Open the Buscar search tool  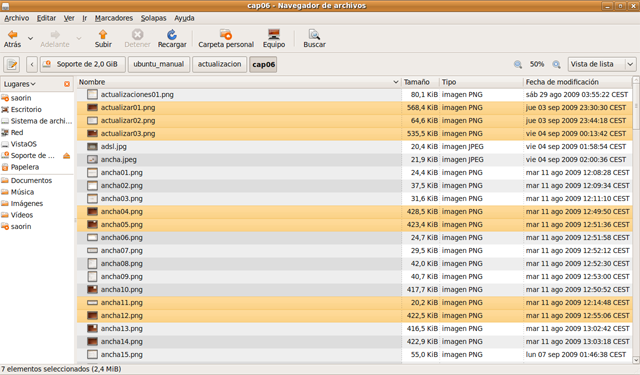point(314,35)
